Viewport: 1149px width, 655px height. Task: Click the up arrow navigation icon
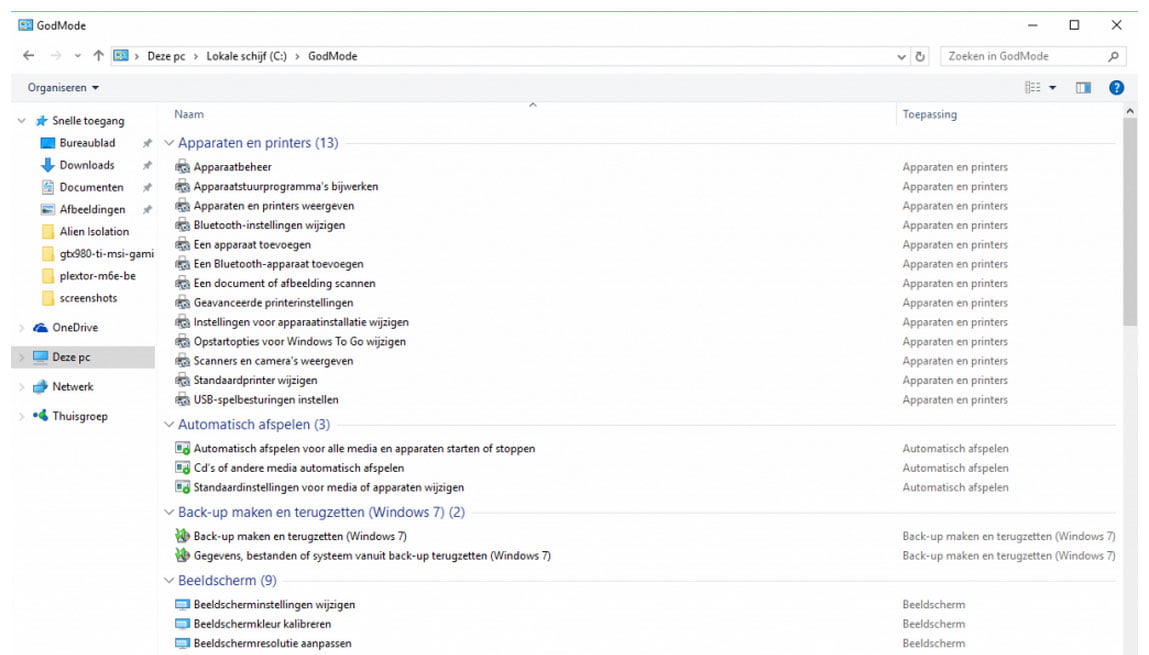pyautogui.click(x=98, y=56)
